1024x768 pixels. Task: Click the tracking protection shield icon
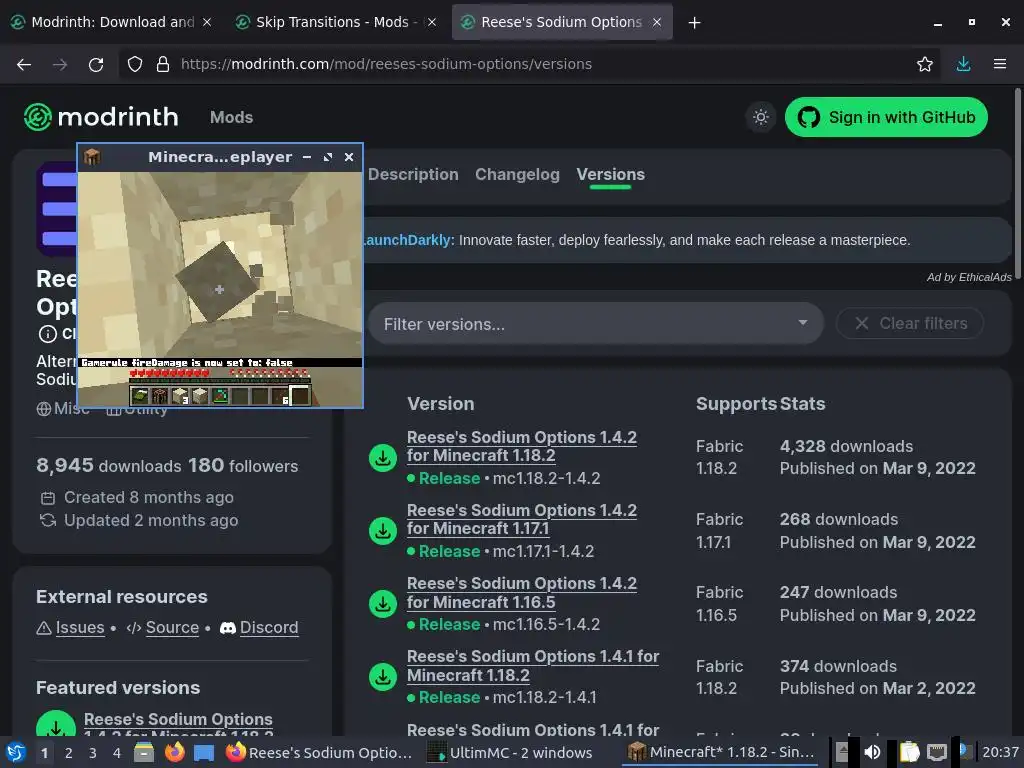point(135,64)
